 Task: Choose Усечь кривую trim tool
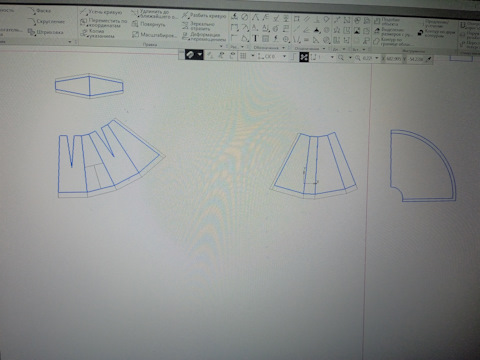tap(101, 12)
